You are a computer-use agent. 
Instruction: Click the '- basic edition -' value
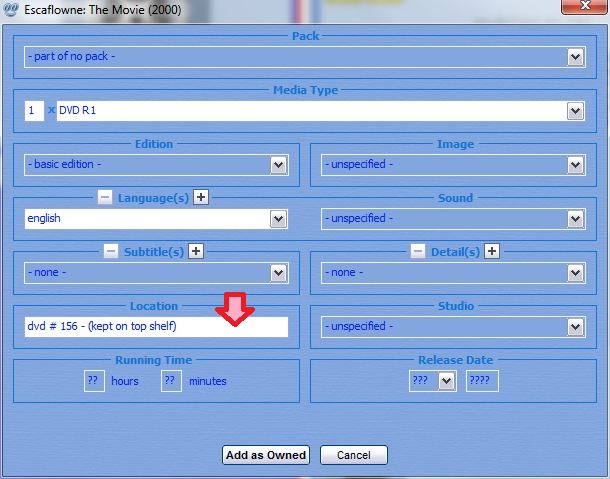tap(64, 164)
